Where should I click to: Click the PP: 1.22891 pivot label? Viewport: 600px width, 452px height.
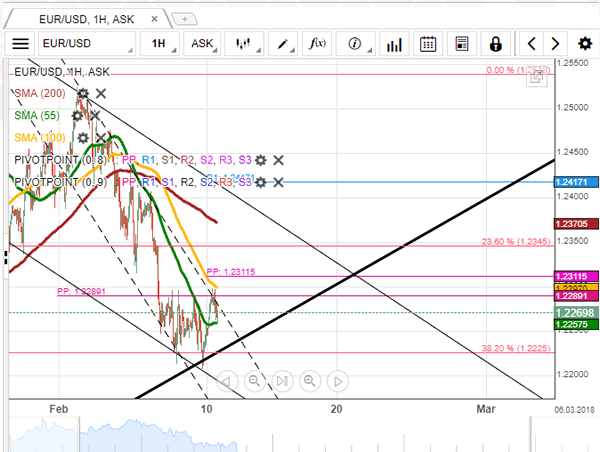pyautogui.click(x=82, y=291)
